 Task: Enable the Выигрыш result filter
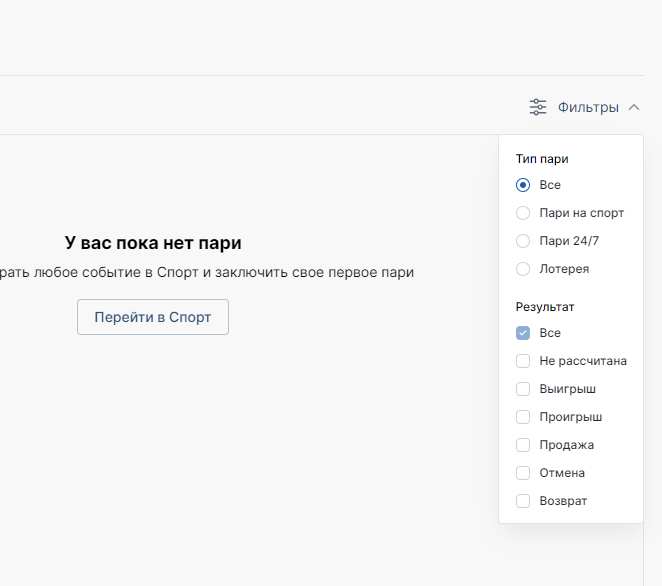[x=523, y=389]
